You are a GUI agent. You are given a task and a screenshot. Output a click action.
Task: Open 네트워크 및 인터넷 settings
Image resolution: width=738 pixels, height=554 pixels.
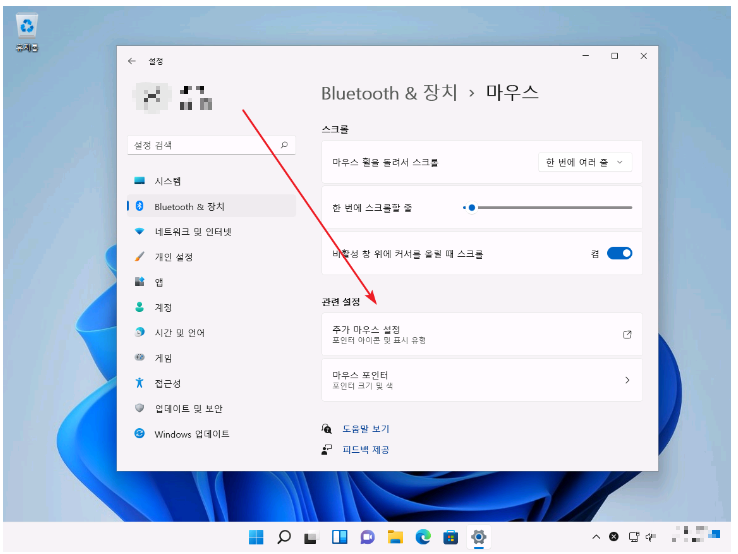point(211,232)
